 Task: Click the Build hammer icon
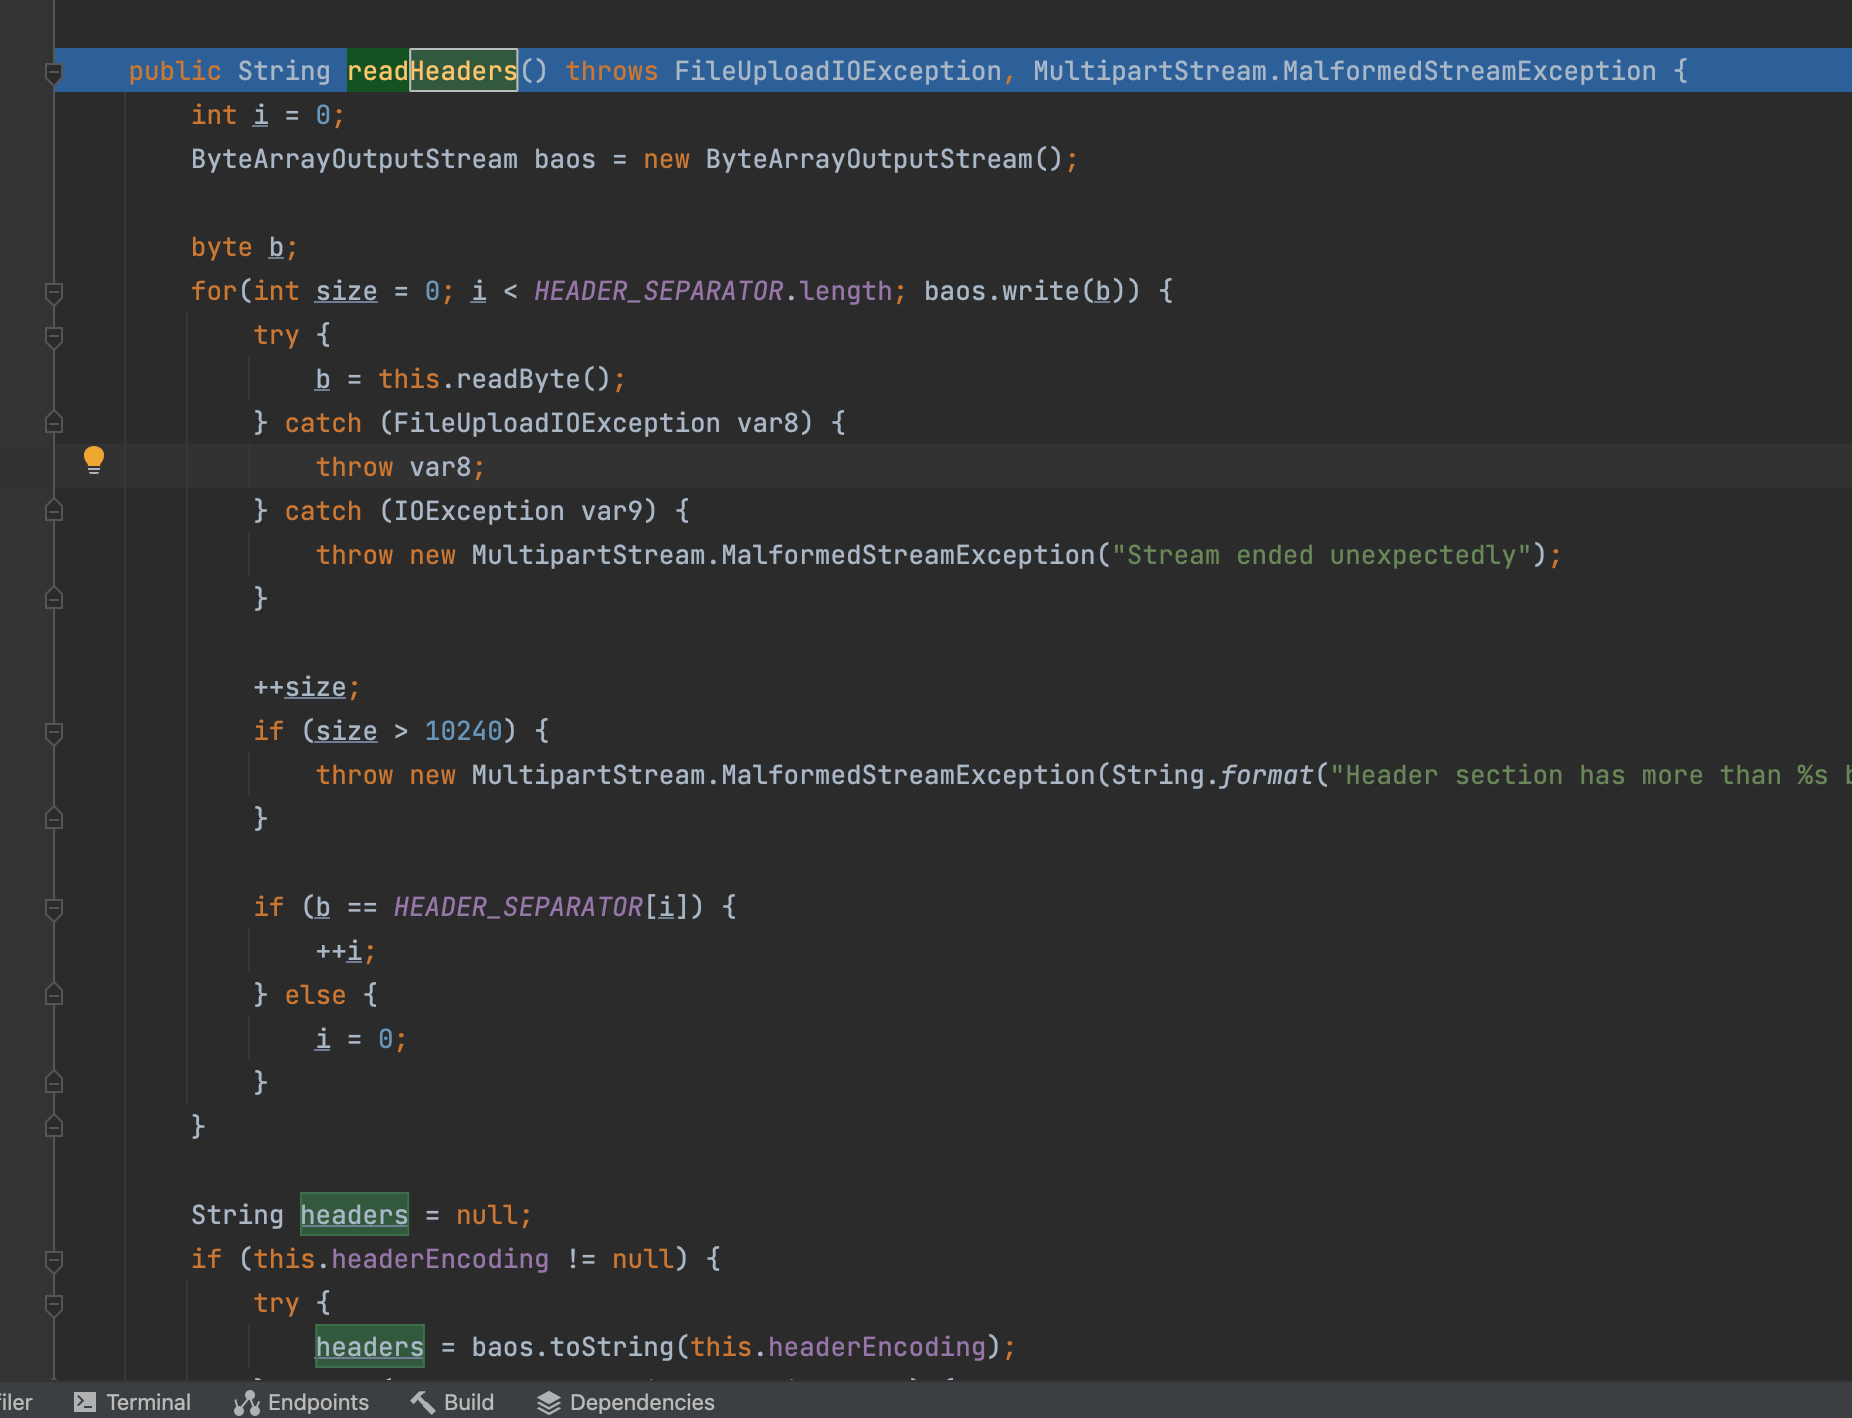point(422,1402)
